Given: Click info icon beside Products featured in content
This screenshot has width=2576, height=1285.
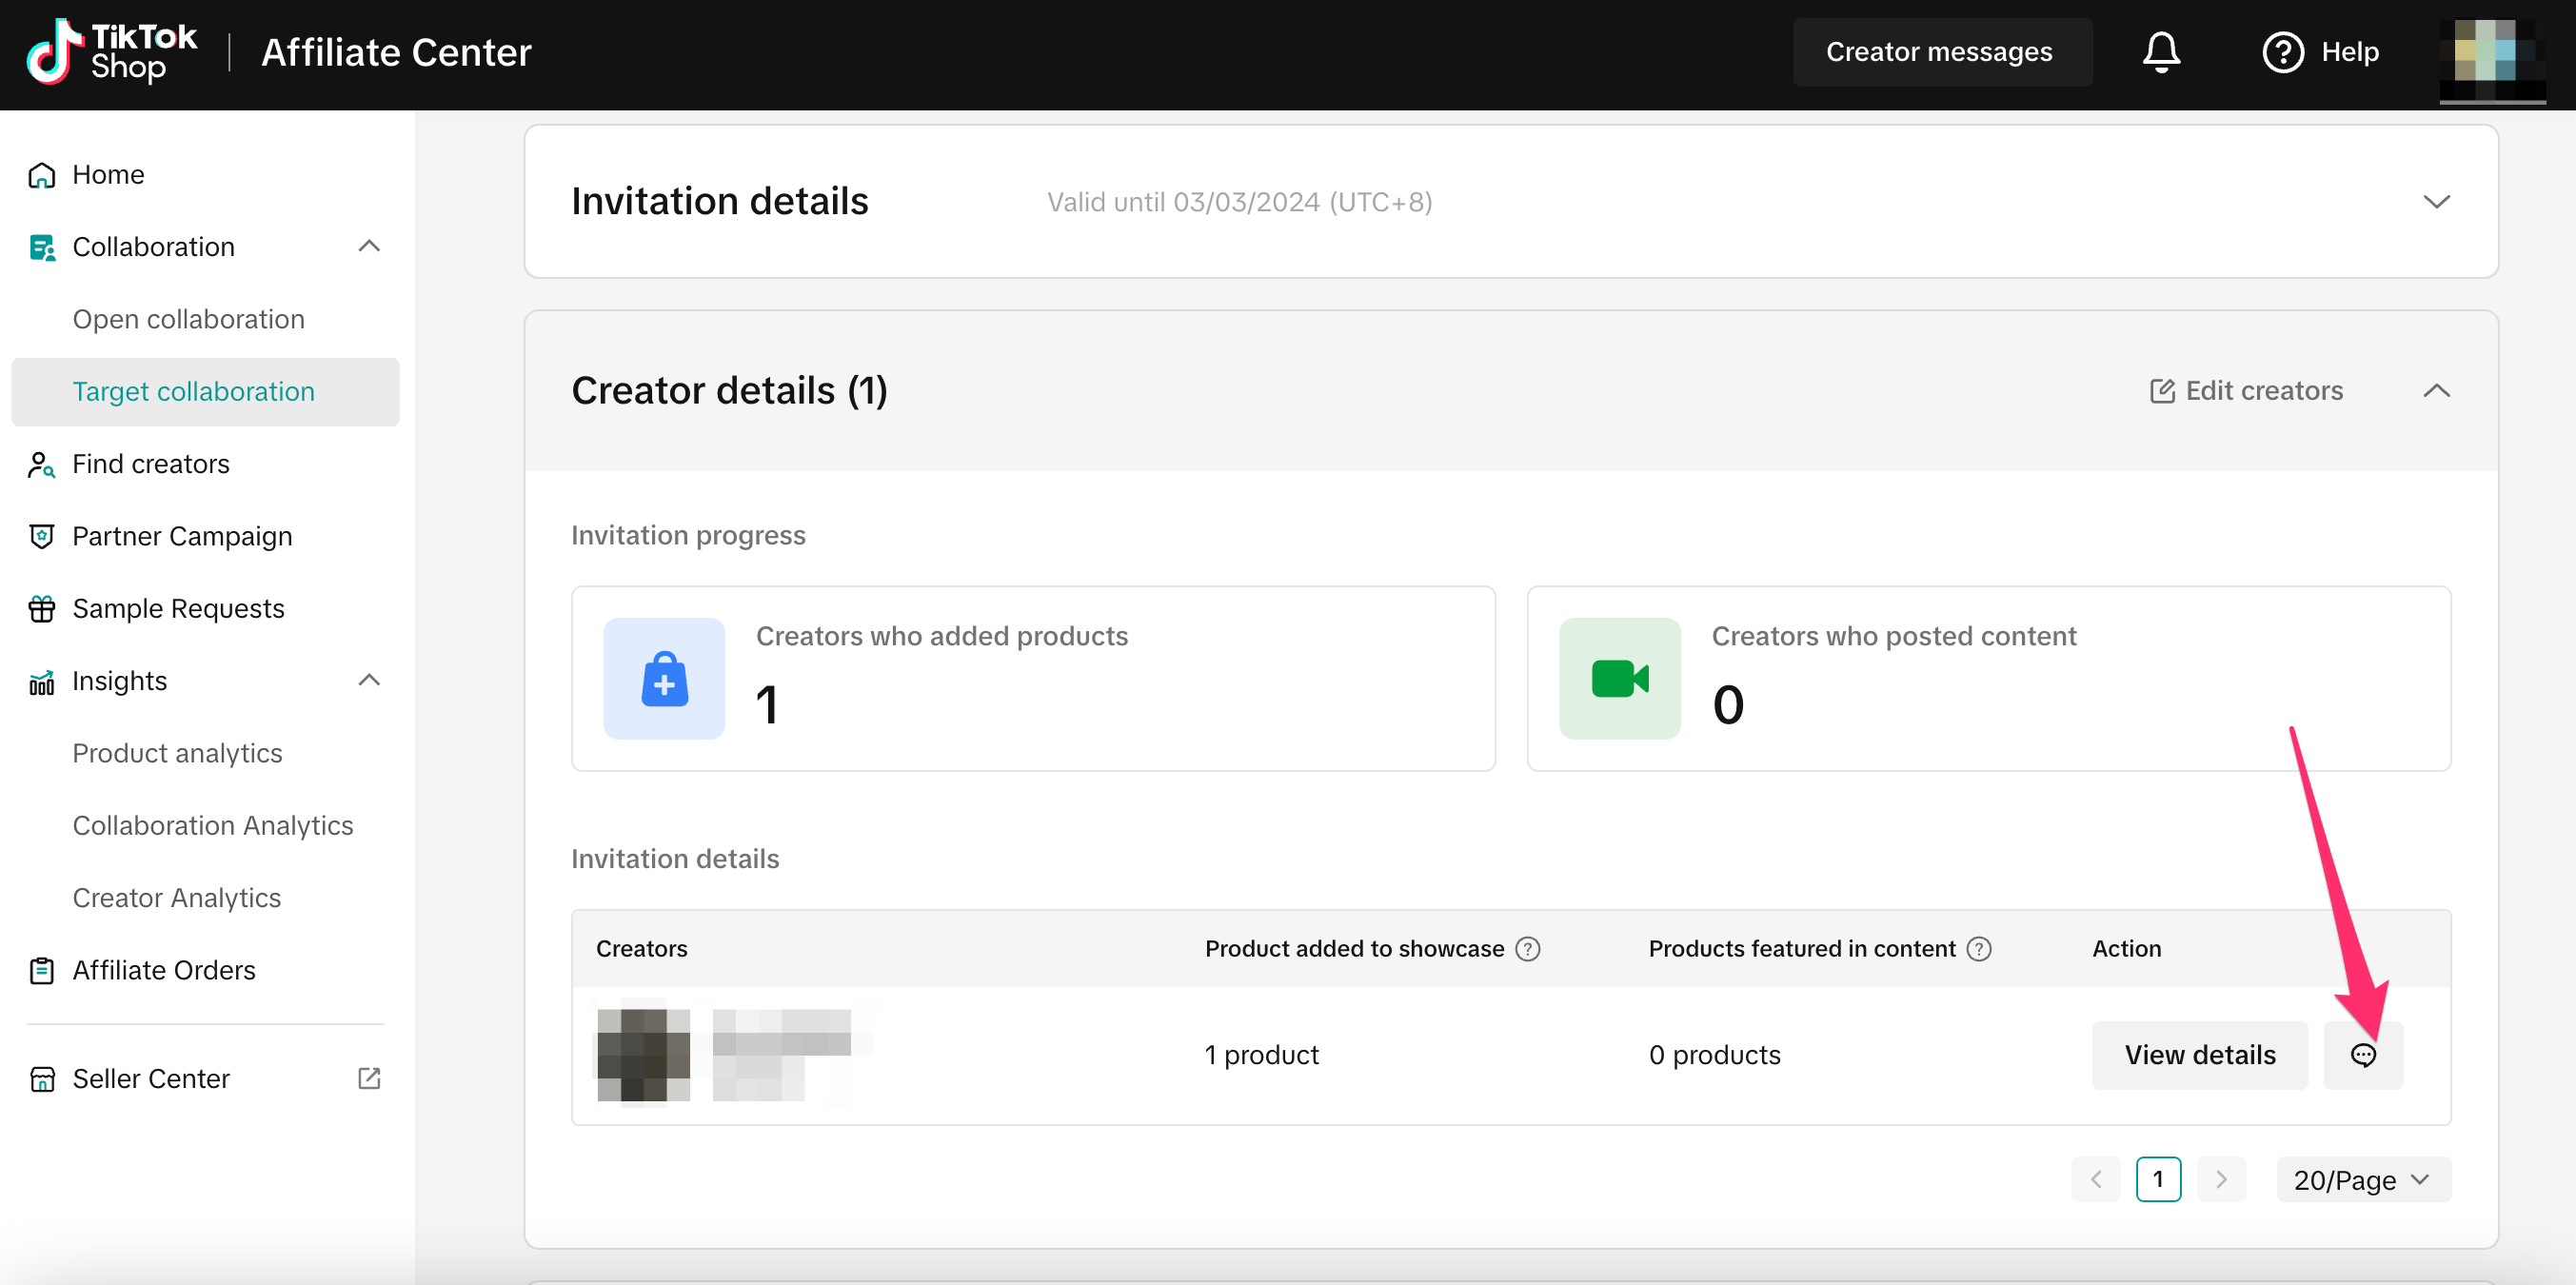Looking at the screenshot, I should coord(1978,948).
